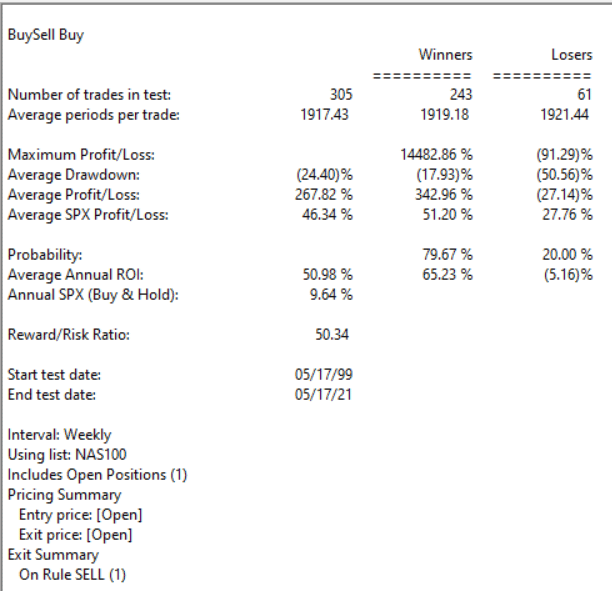
Task: Click the Winners column header
Action: coord(445,55)
